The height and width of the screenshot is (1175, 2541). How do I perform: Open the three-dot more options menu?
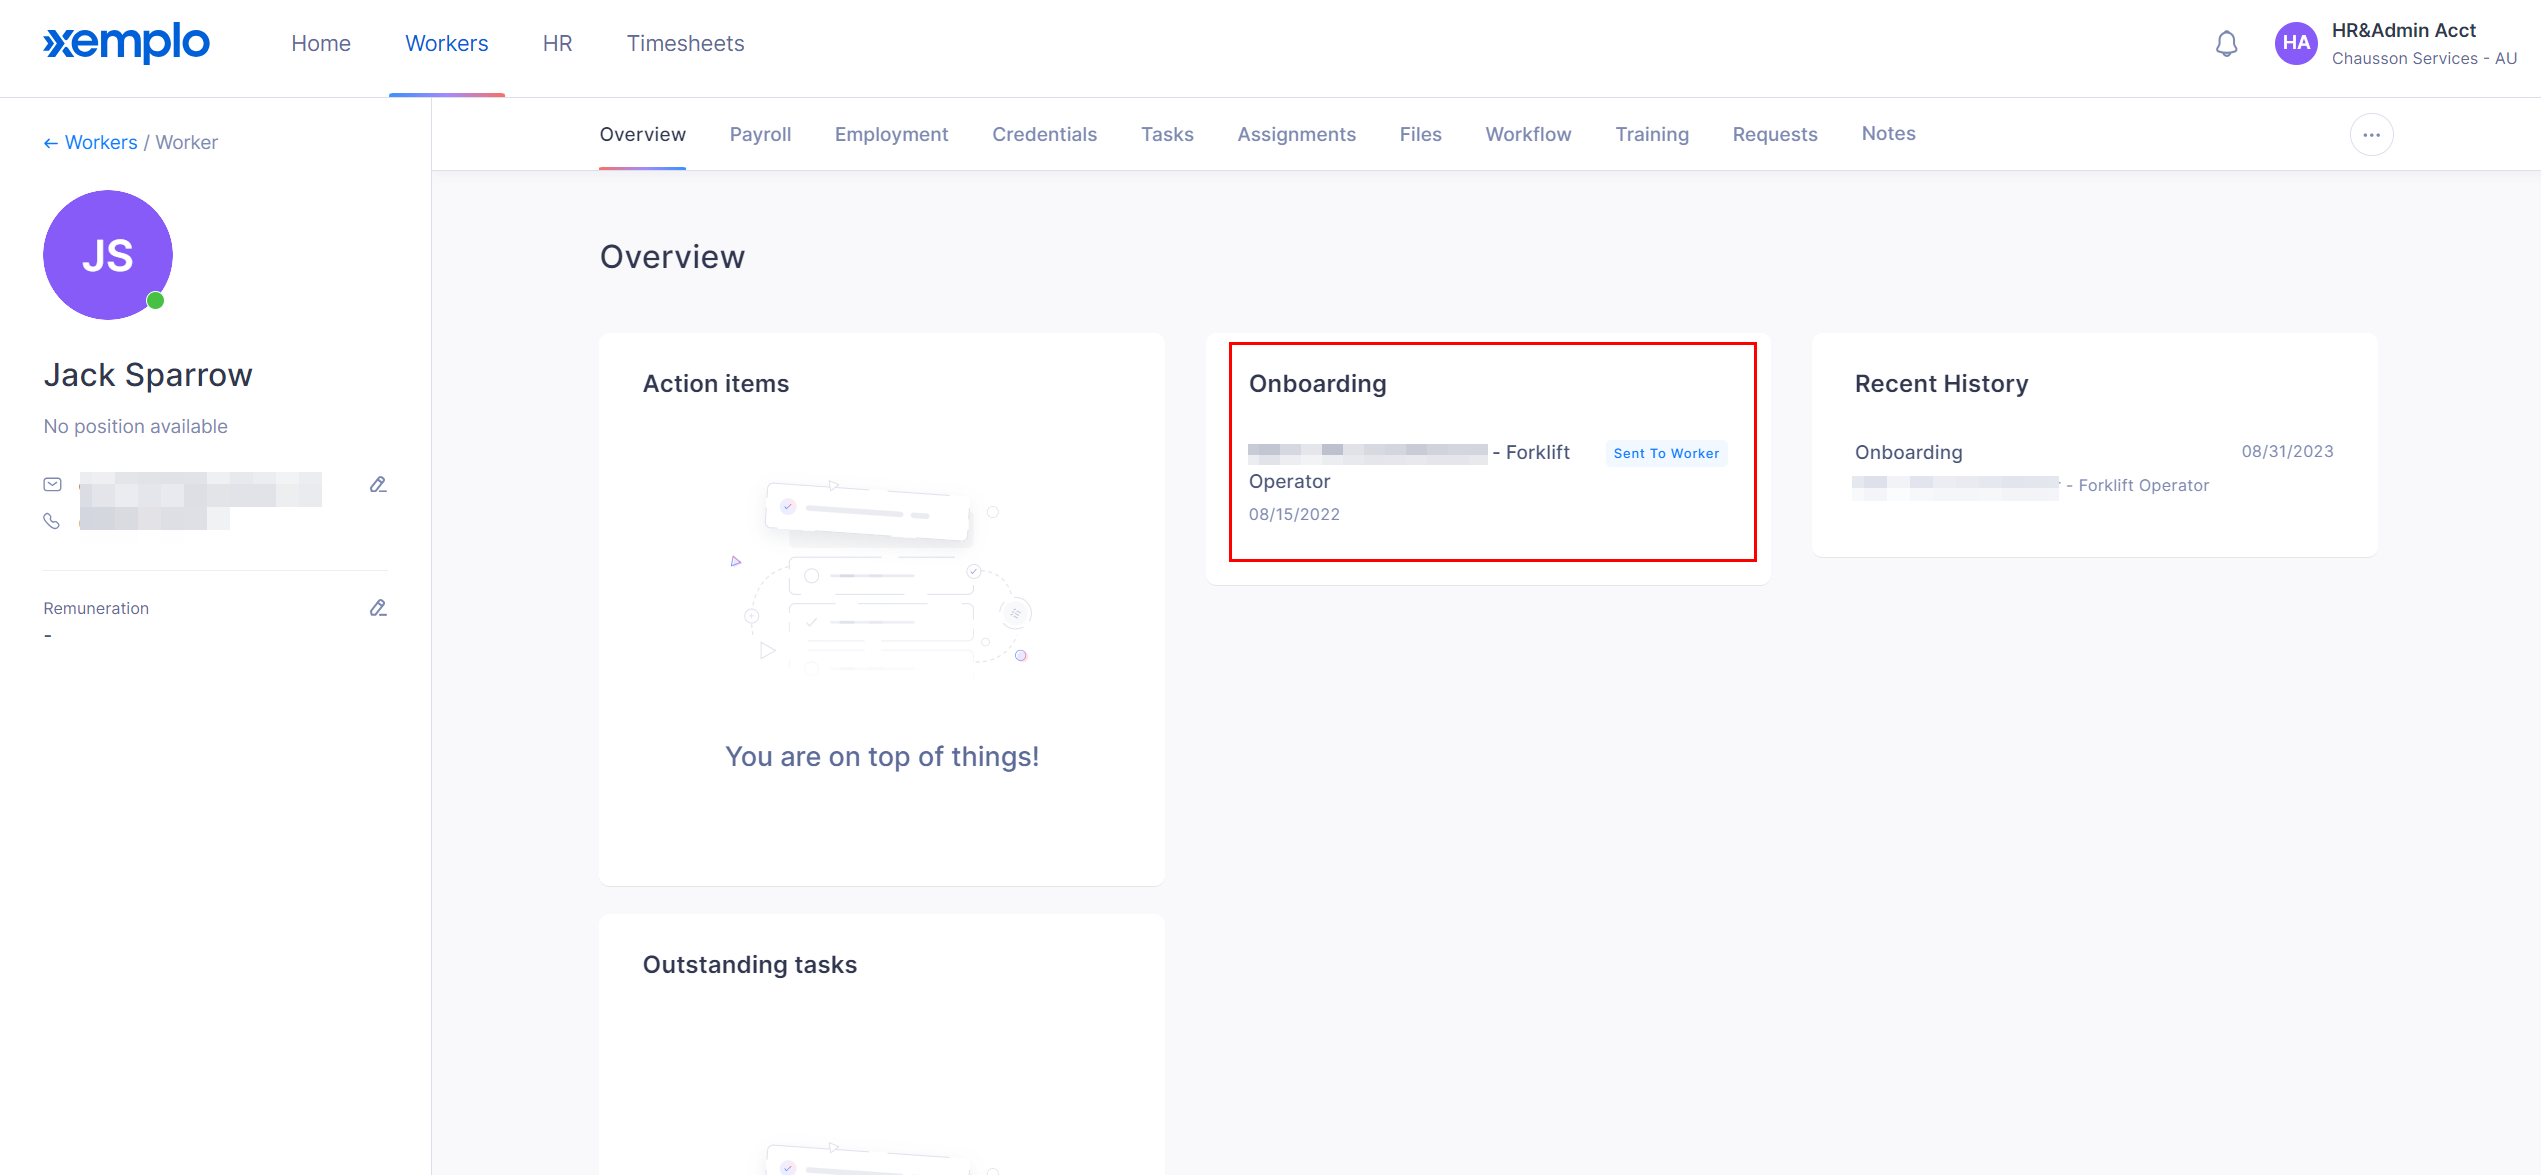(x=2371, y=135)
